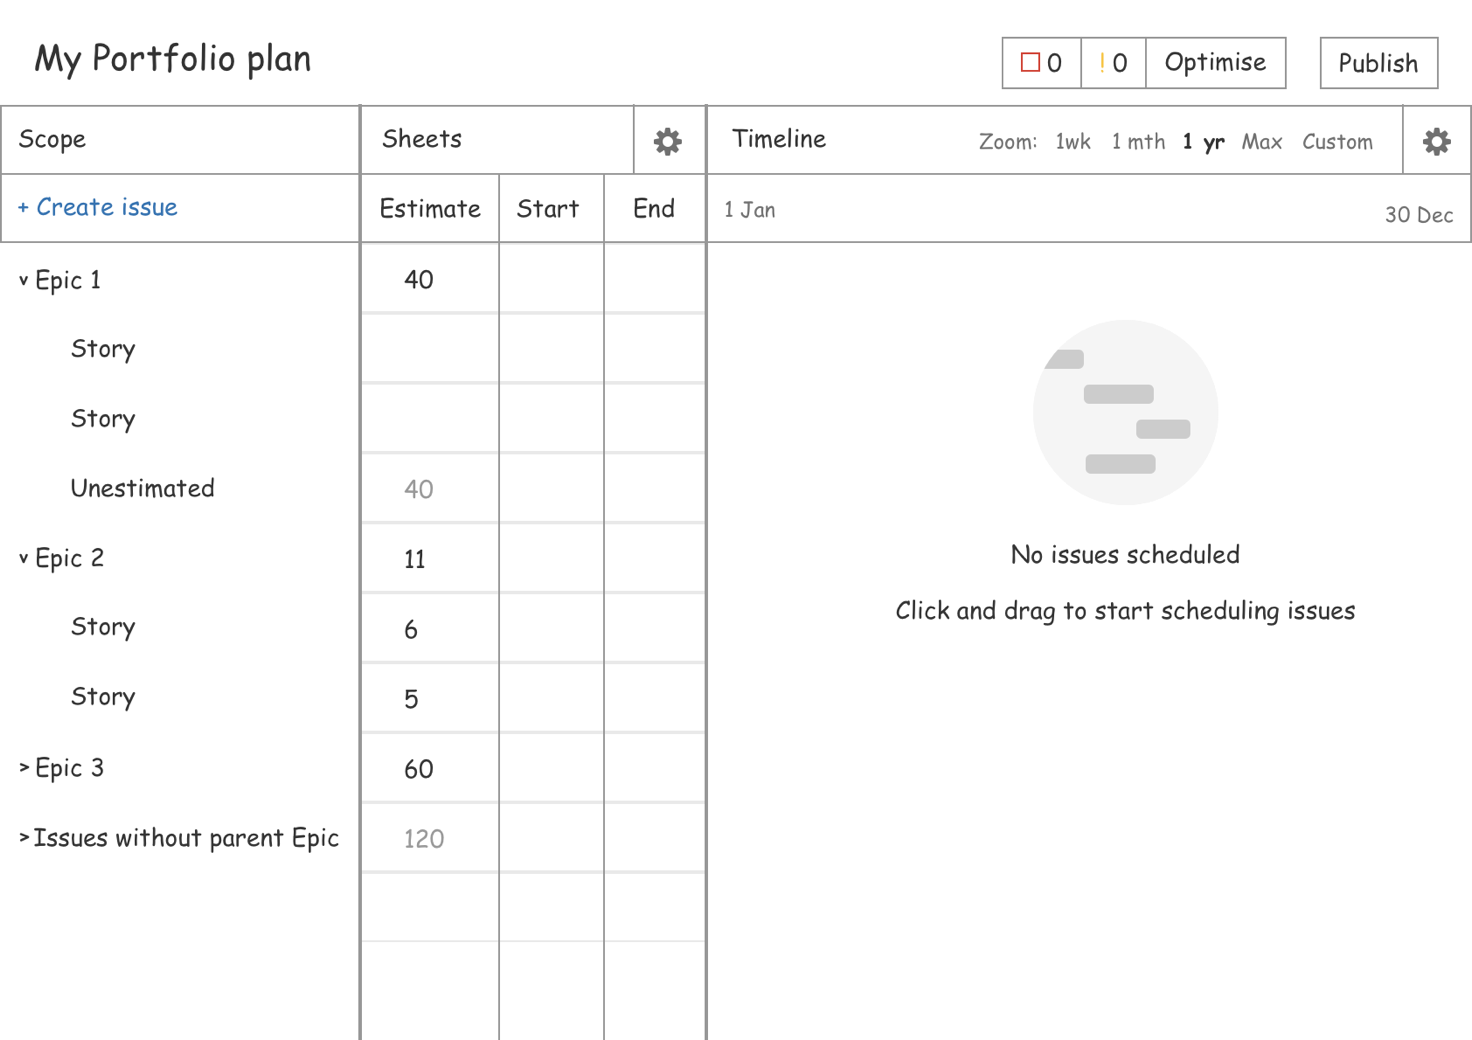Collapse Epic 2

(22, 557)
